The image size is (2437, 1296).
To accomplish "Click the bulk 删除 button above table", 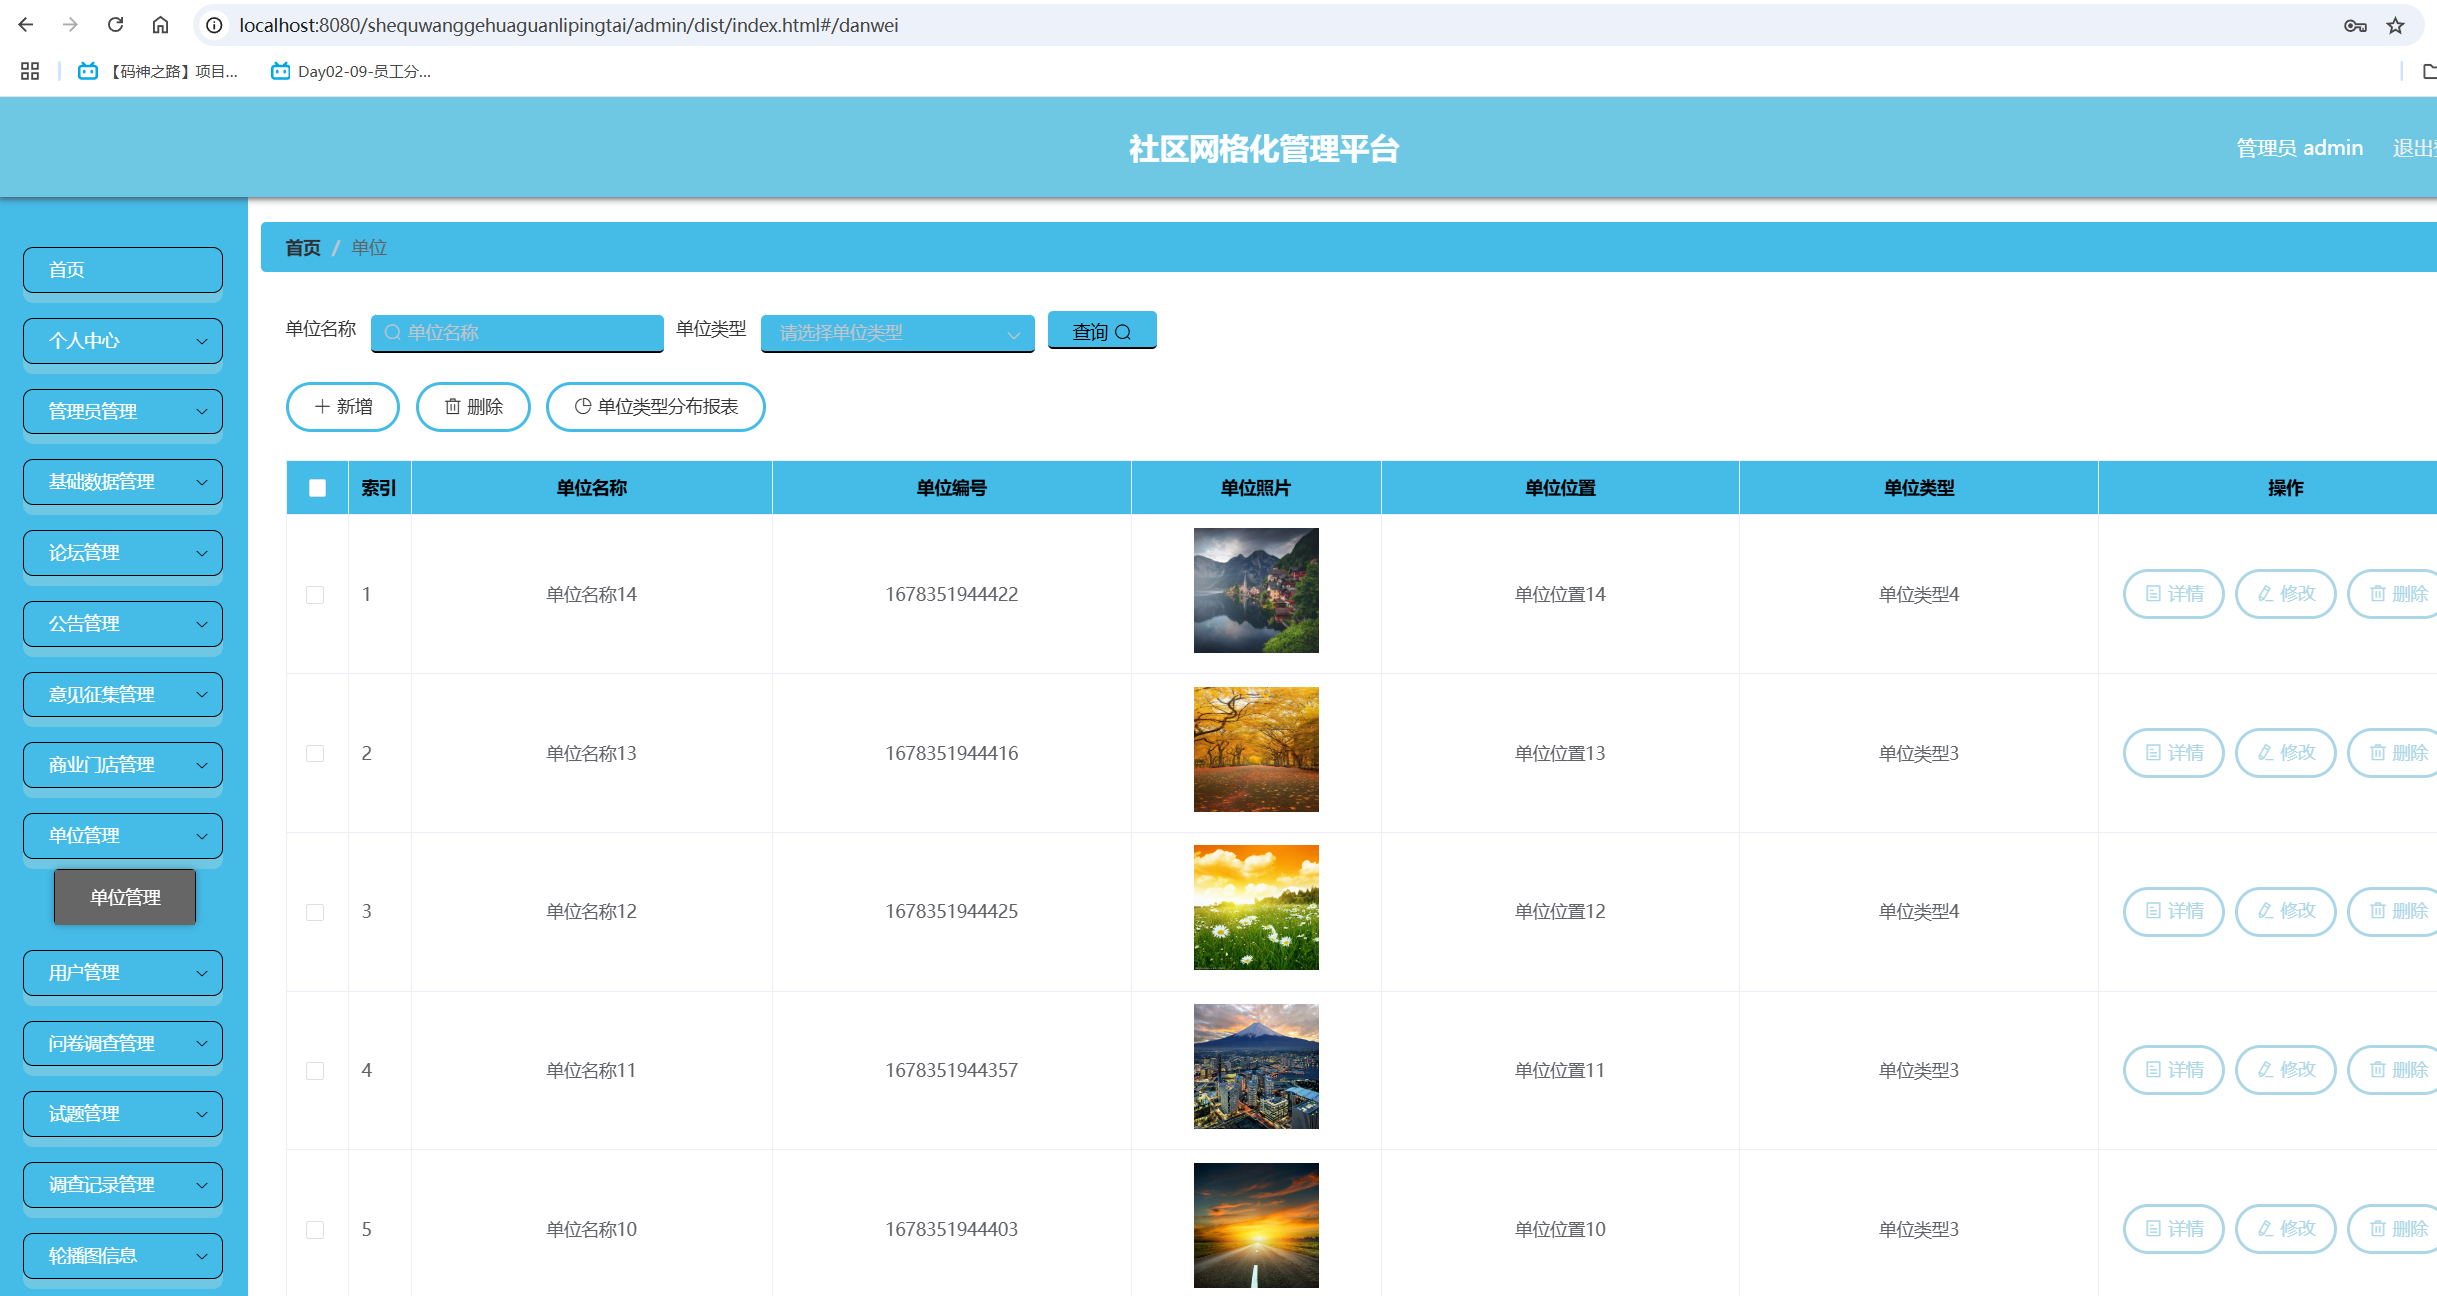I will point(473,407).
